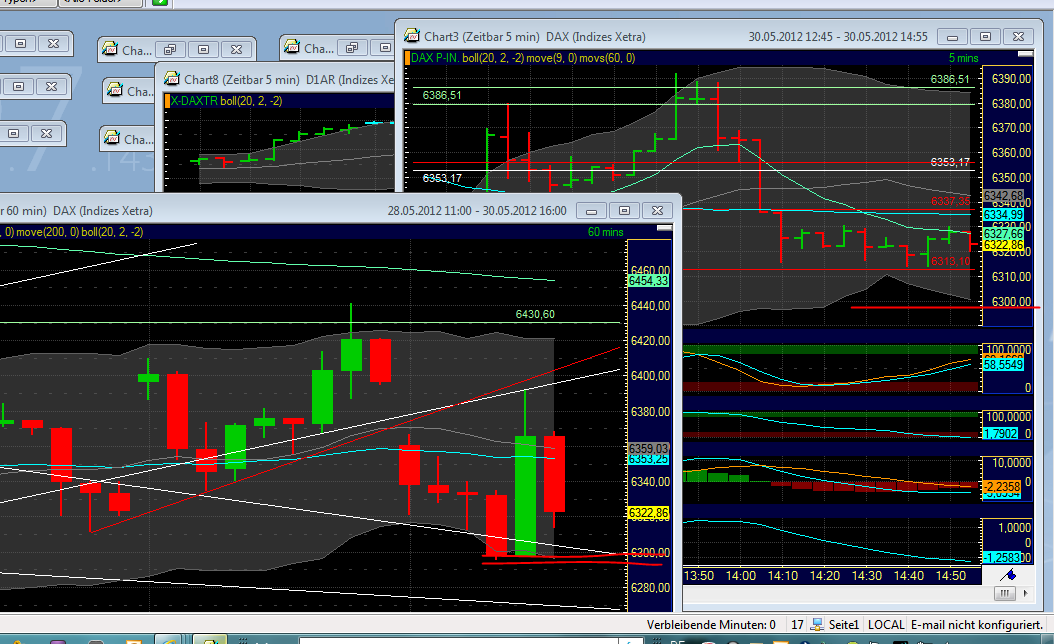The width and height of the screenshot is (1054, 644).
Task: Click the green arrow icon on the top toolbar
Action: click(x=160, y=5)
